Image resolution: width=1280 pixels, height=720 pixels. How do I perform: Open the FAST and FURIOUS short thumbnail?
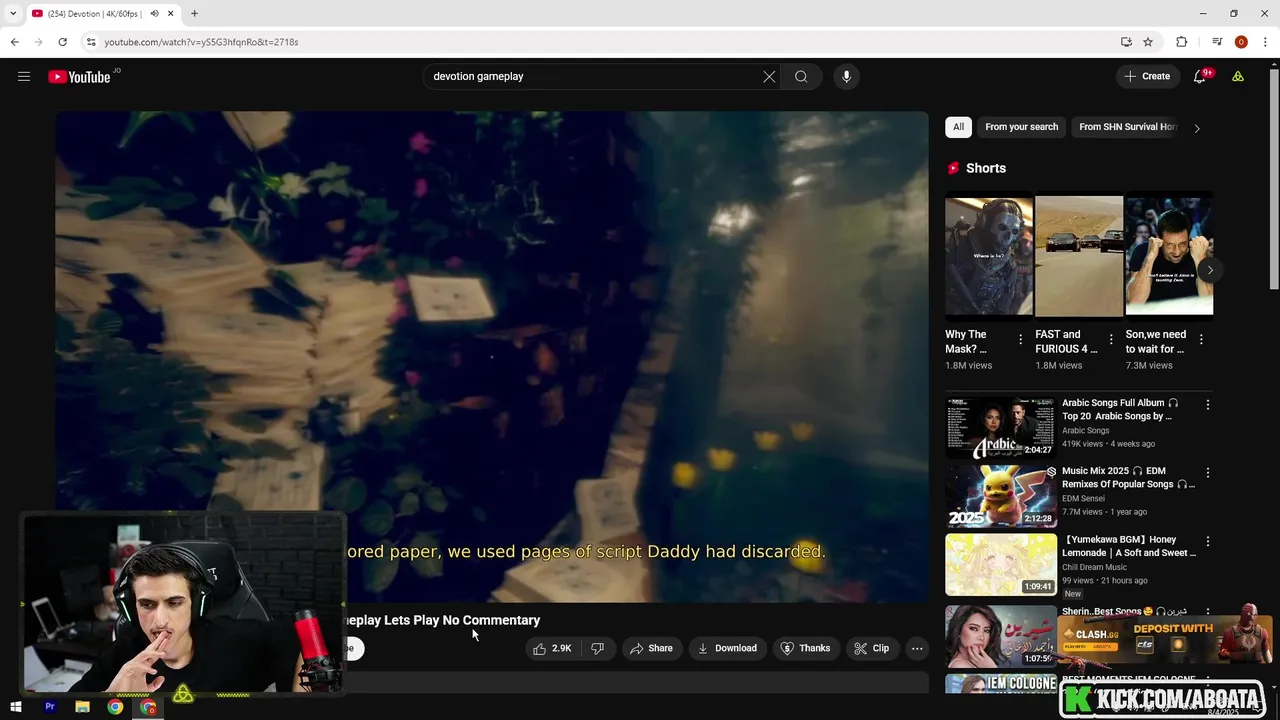pyautogui.click(x=1079, y=256)
